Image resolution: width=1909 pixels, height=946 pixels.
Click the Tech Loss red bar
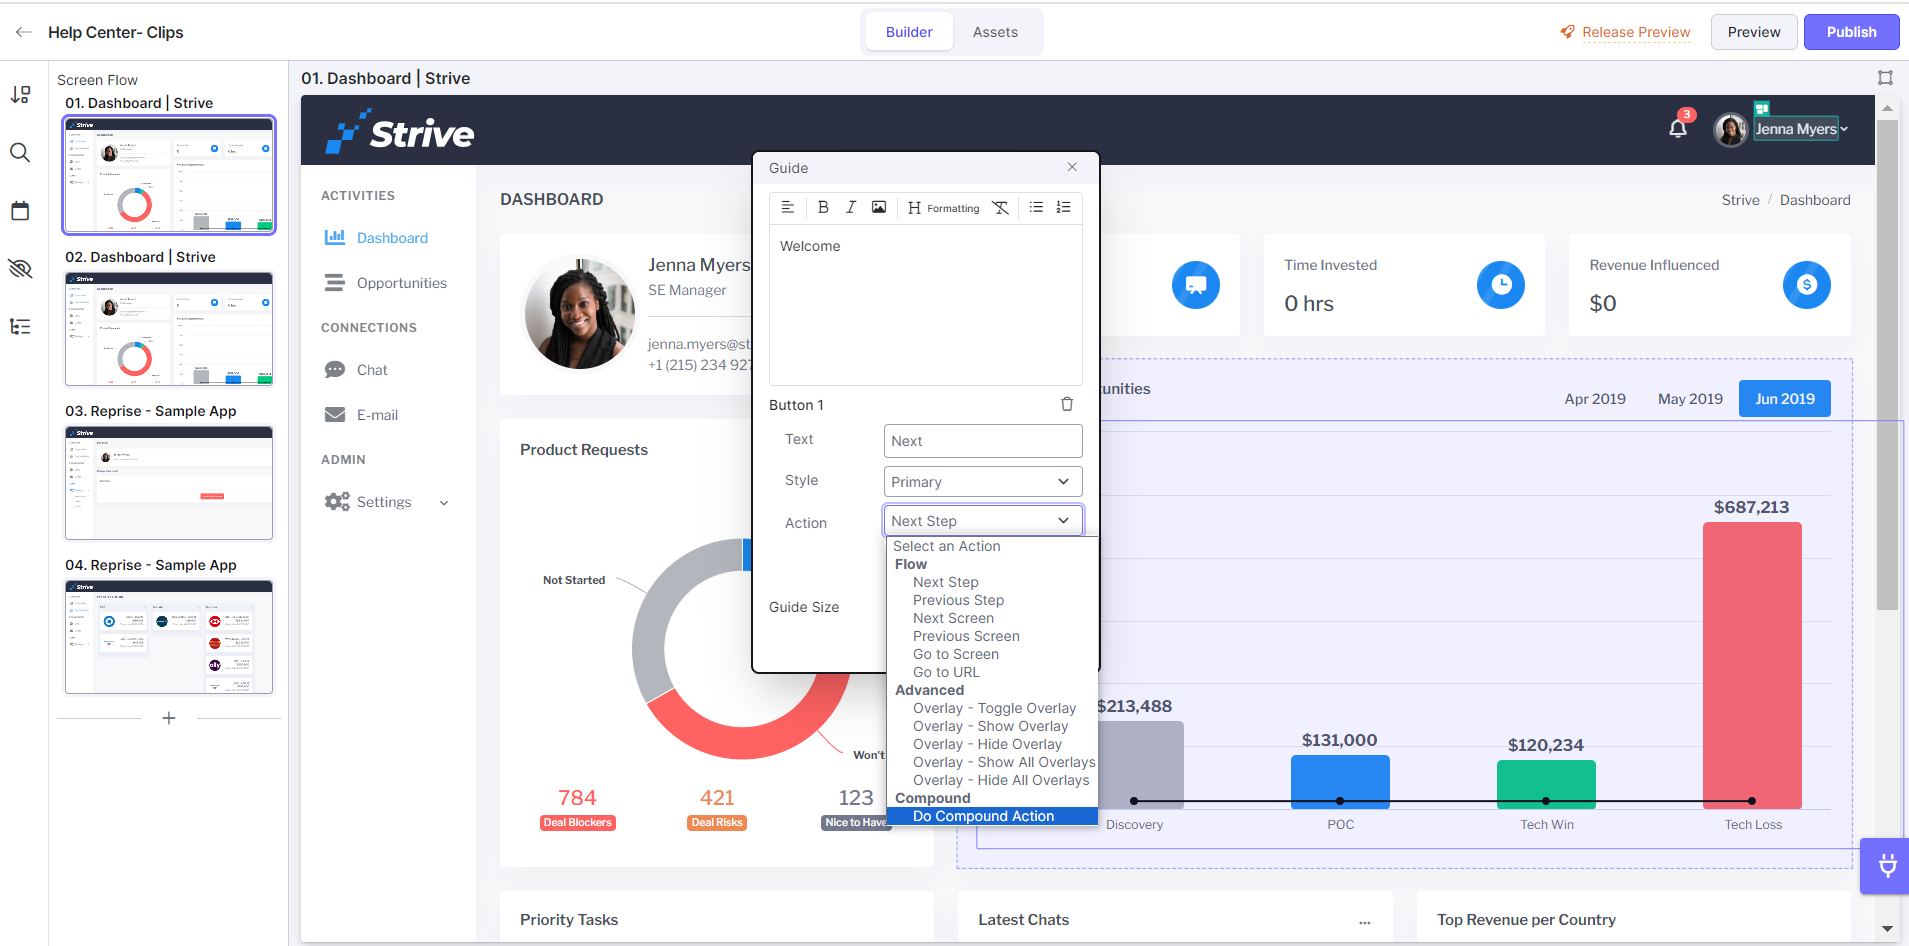1752,665
